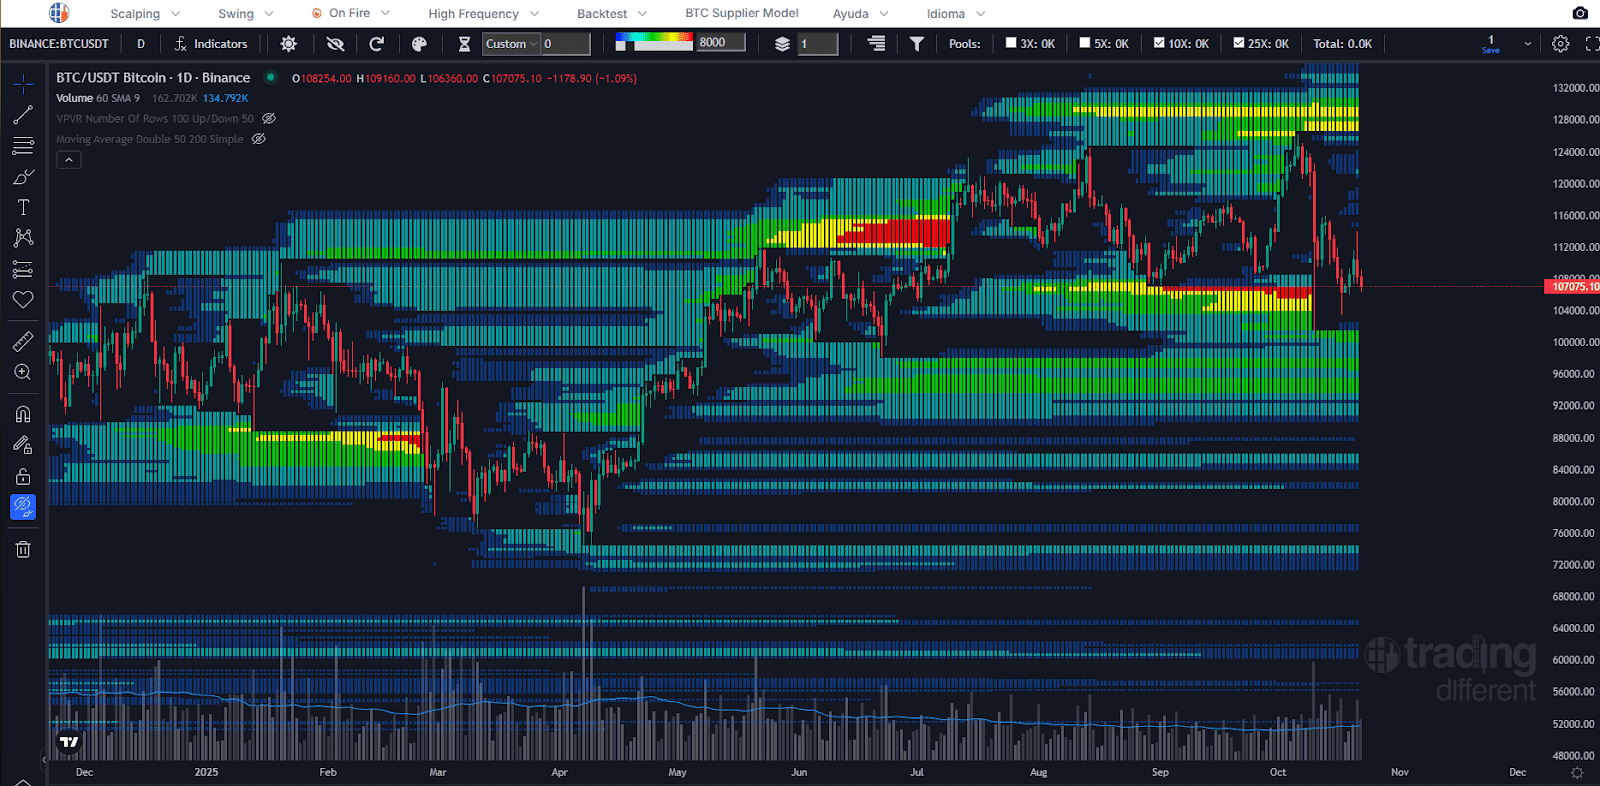
Task: Toggle stay in drawing mode pencil-lock
Action: [x=23, y=445]
